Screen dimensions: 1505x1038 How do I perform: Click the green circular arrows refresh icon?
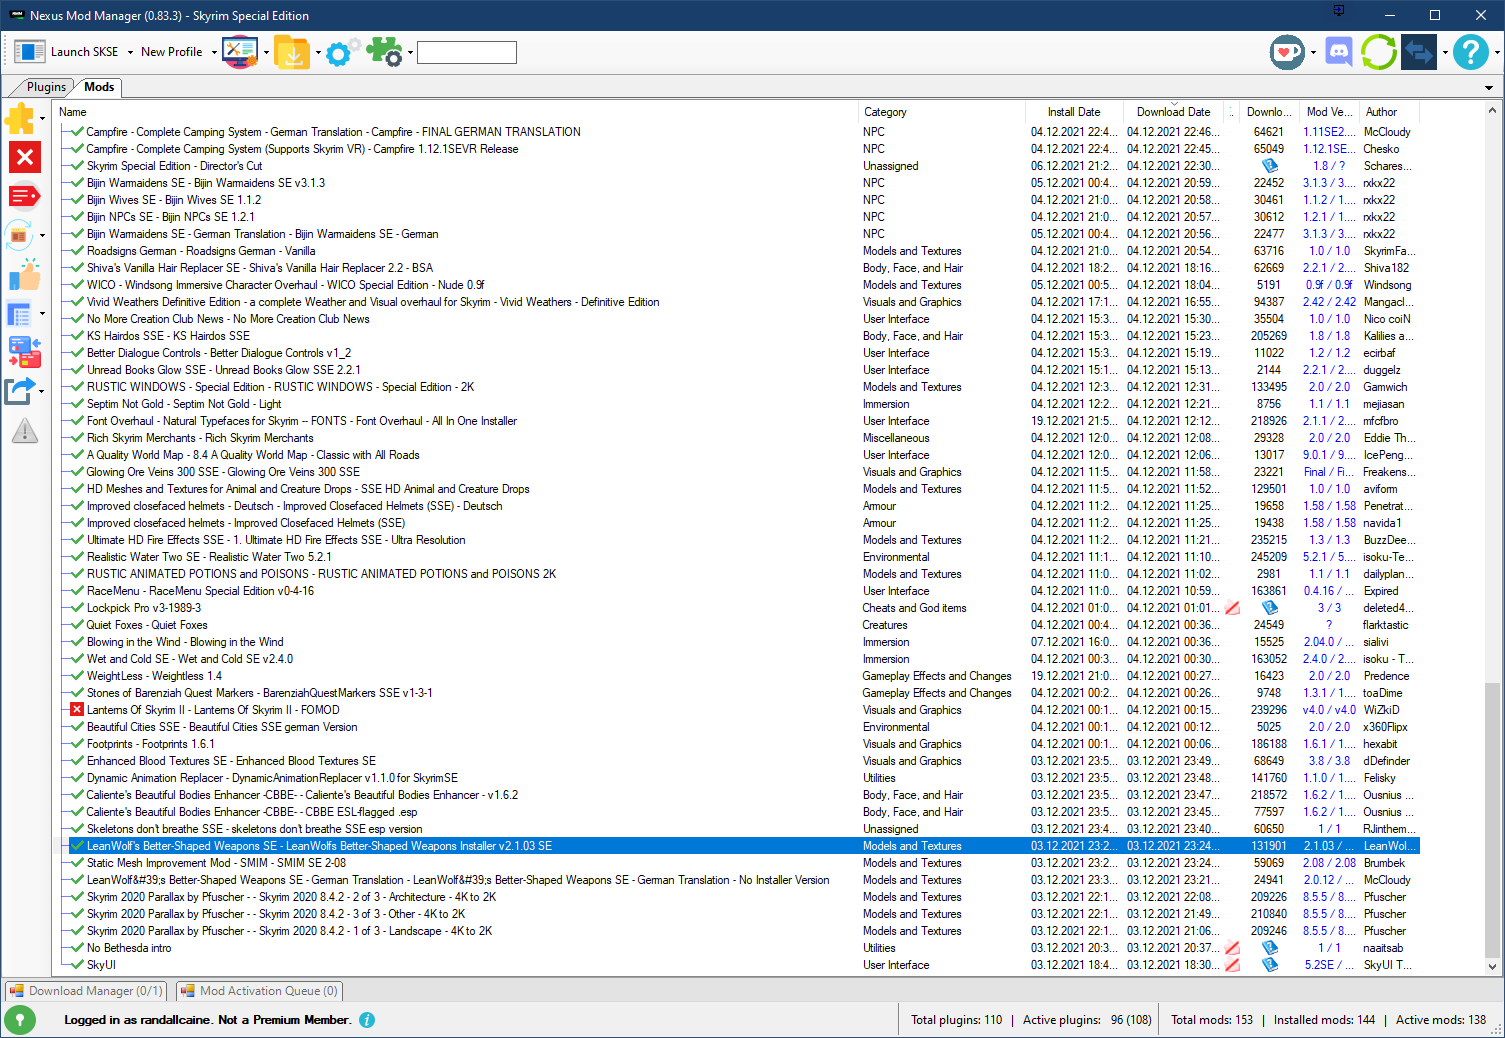(x=1378, y=52)
